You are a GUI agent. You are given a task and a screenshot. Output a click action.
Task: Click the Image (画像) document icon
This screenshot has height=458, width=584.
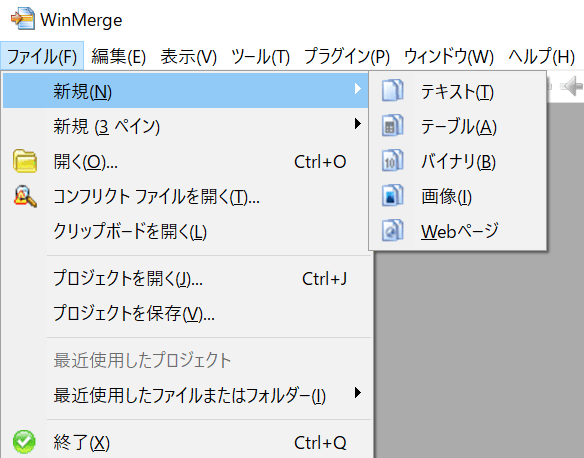pyautogui.click(x=393, y=195)
